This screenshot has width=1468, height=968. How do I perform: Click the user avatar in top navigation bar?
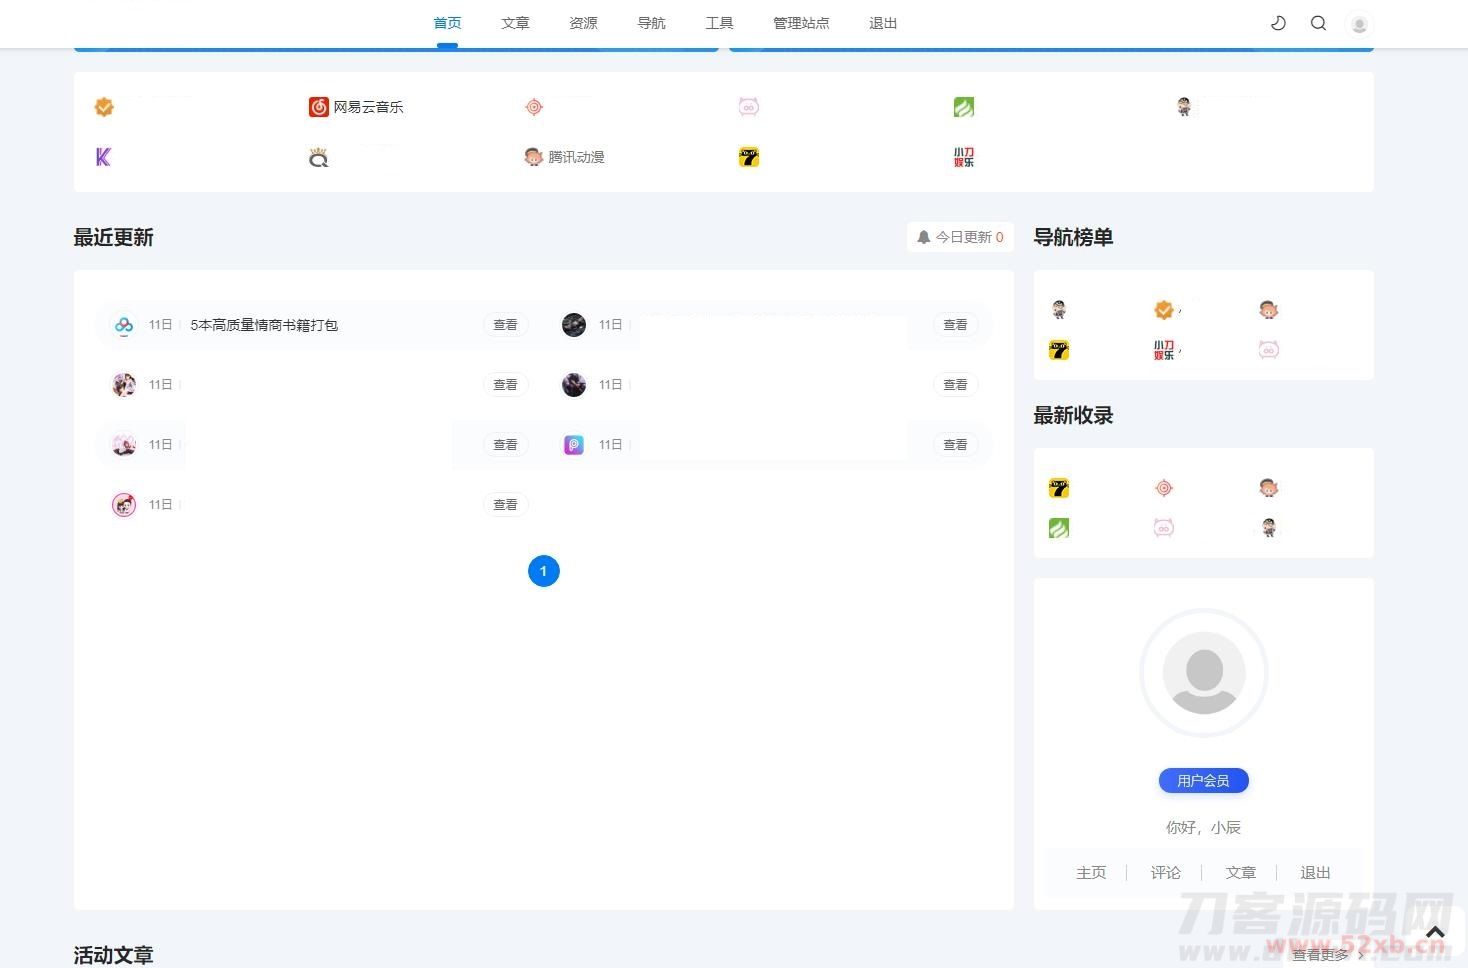pos(1358,23)
